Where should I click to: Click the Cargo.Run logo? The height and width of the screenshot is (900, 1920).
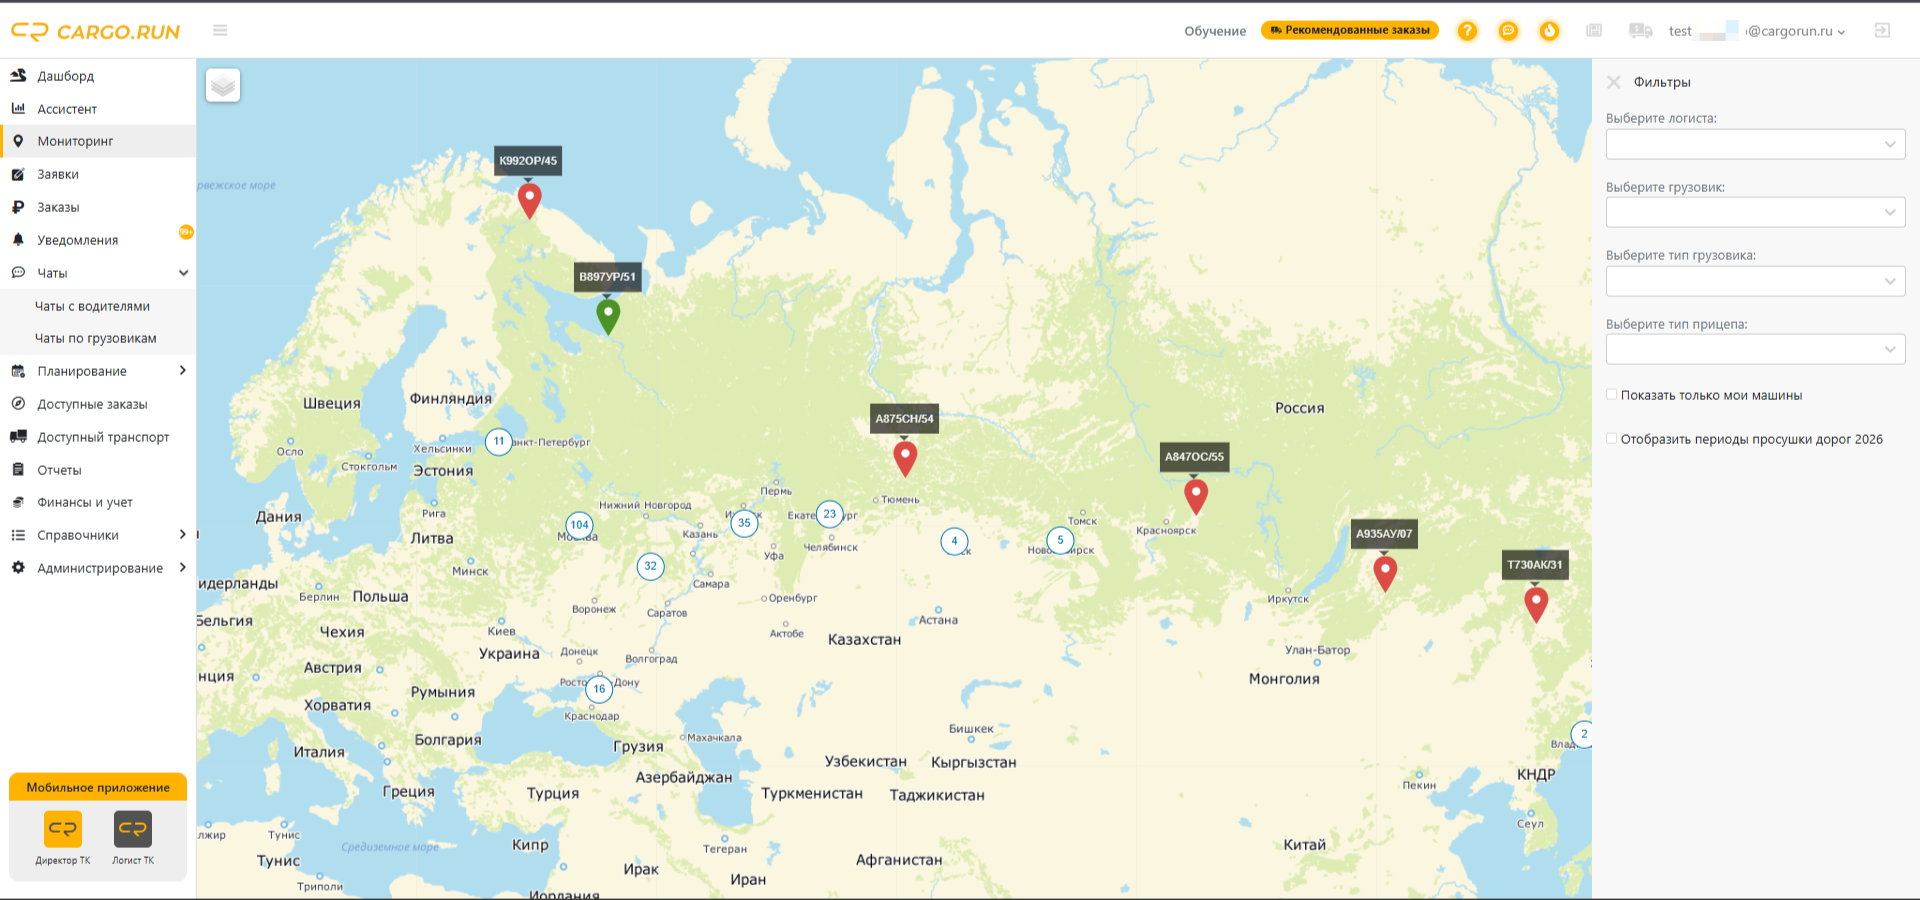point(95,31)
